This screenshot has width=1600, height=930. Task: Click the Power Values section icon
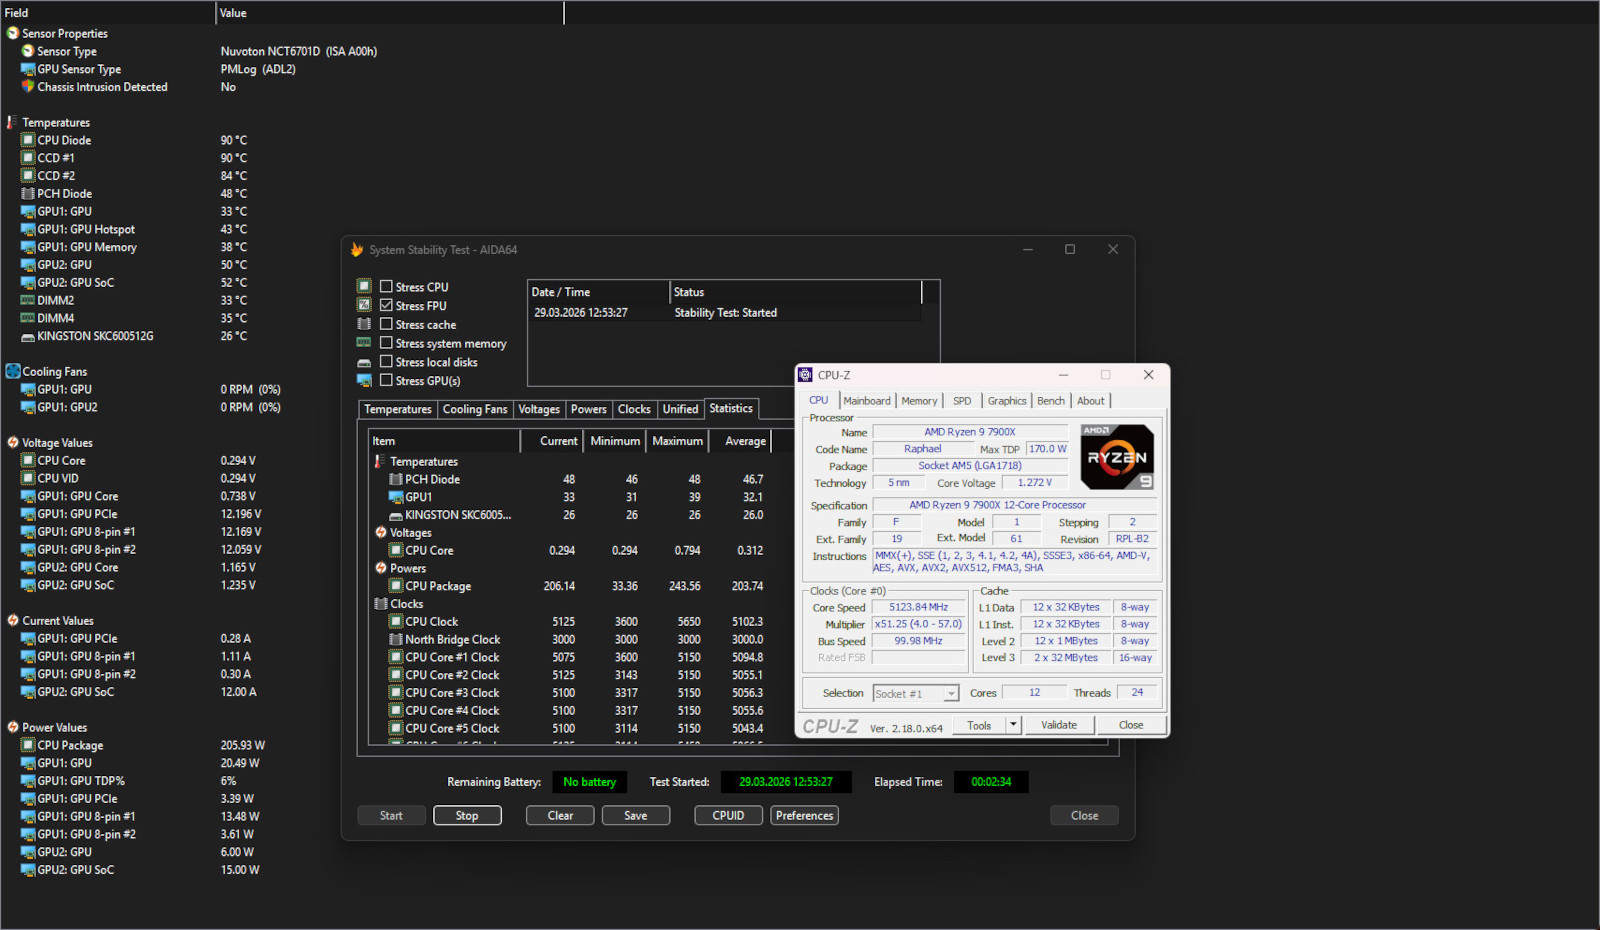[x=13, y=727]
